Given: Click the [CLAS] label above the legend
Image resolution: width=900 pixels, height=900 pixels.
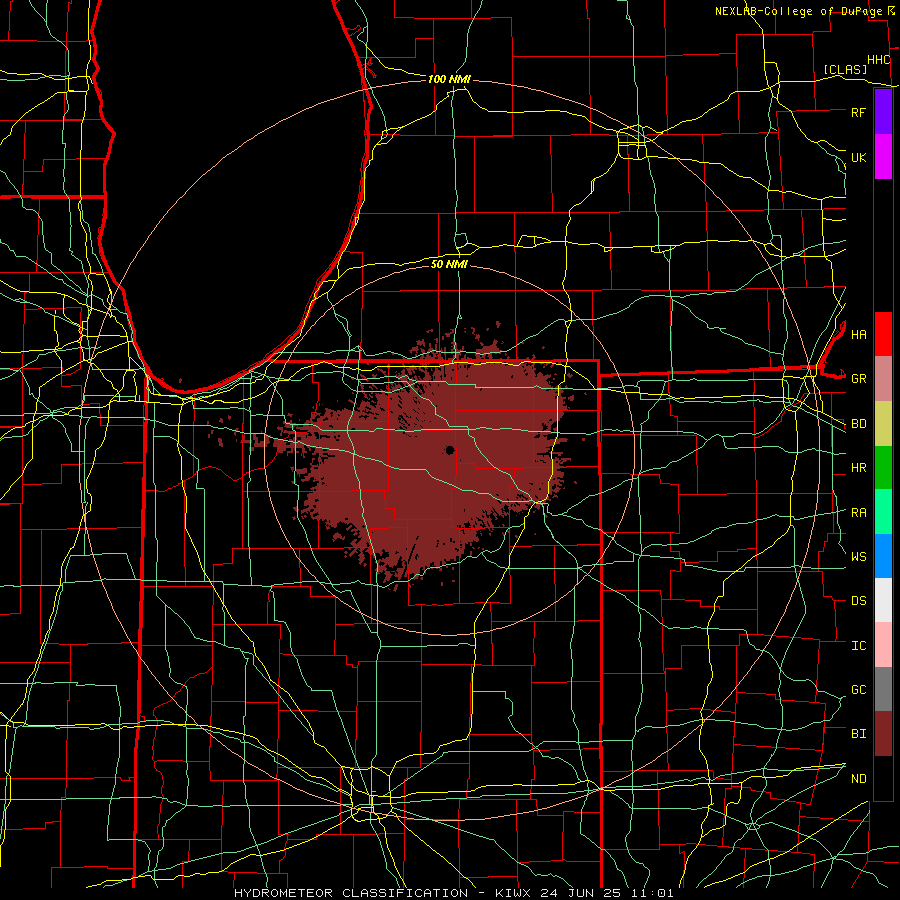Looking at the screenshot, I should click(x=845, y=69).
